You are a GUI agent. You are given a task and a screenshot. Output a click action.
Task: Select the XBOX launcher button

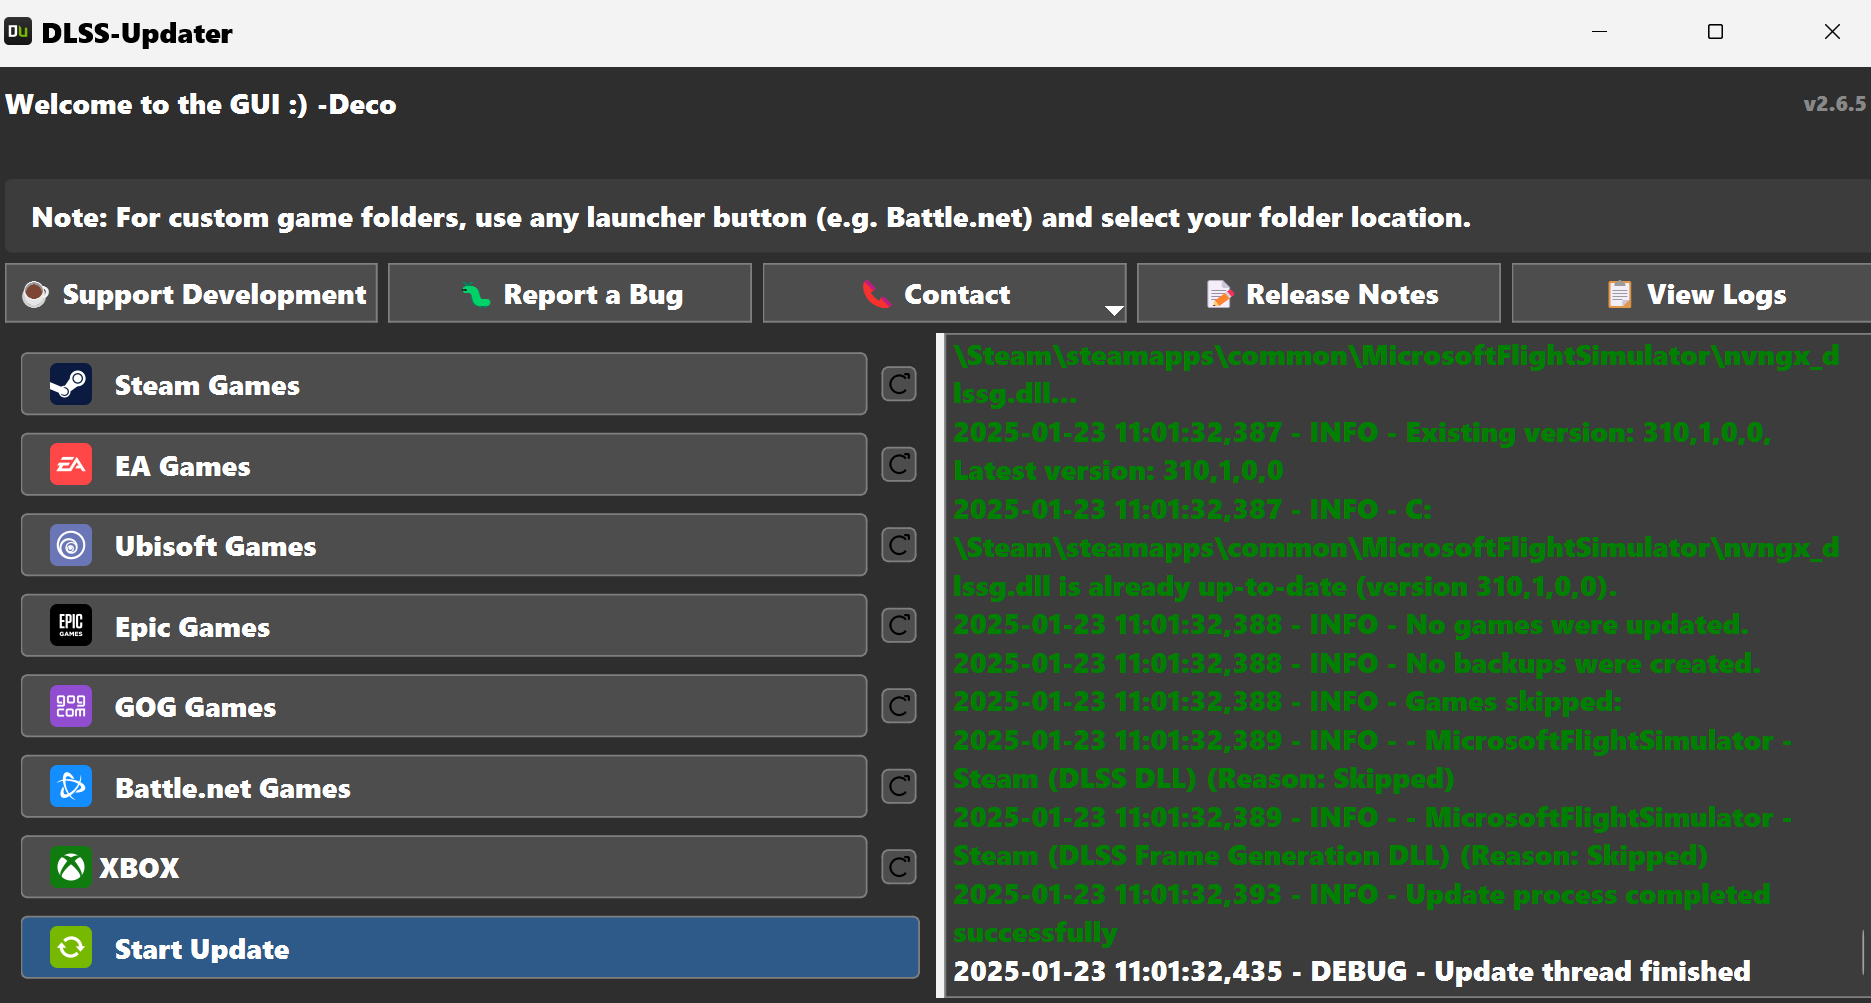coord(444,867)
